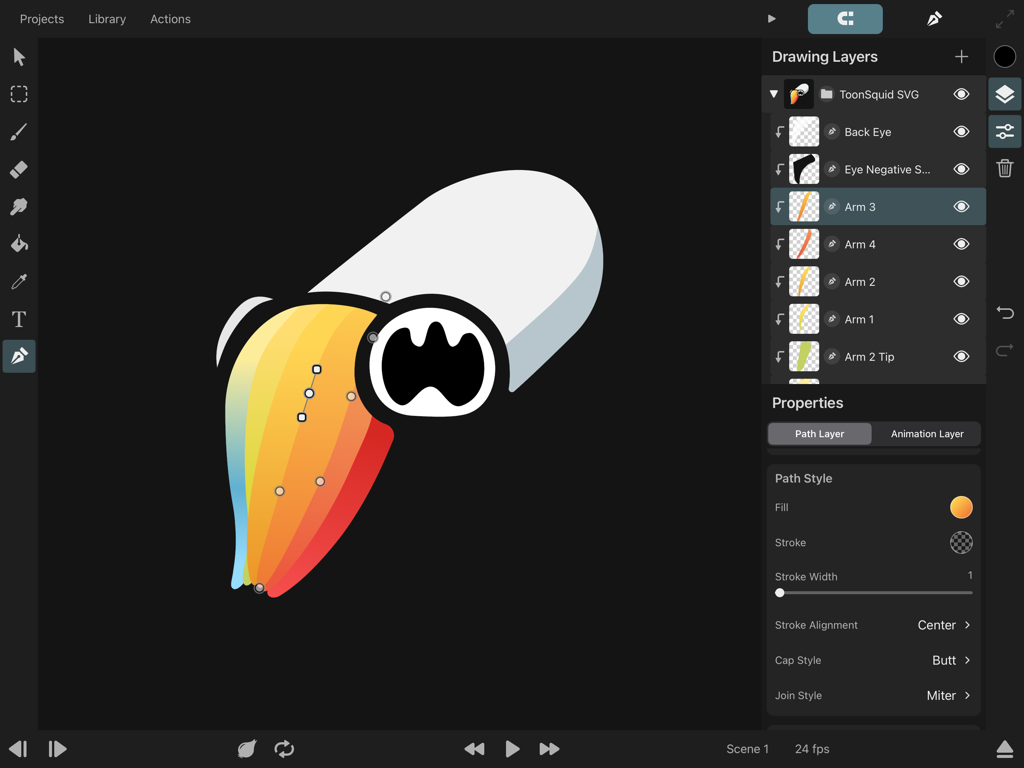Screen dimensions: 1024x768
Task: Select the Pen tool in the toolbar
Action: tap(18, 356)
